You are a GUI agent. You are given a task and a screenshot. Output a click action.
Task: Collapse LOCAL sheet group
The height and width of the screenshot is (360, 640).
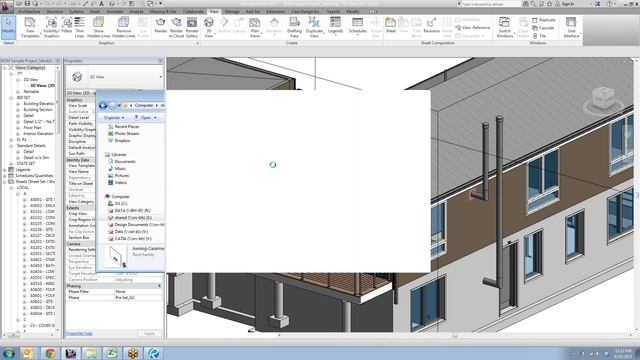click(11, 188)
